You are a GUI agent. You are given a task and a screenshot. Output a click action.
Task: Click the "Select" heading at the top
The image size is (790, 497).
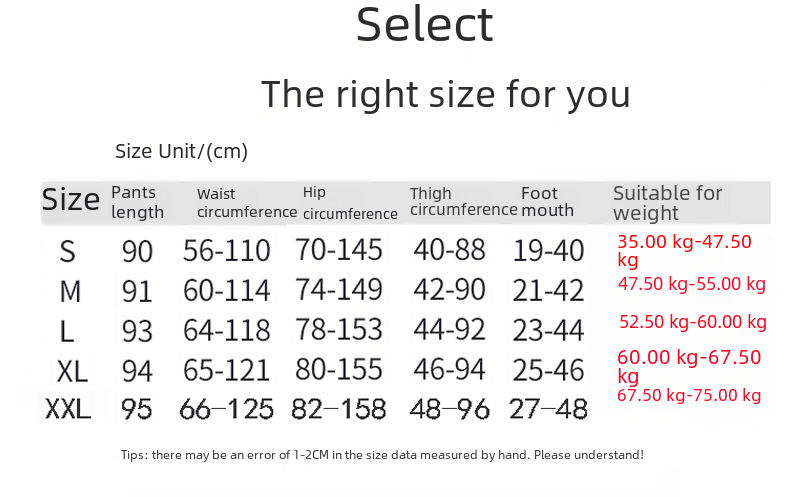pyautogui.click(x=424, y=26)
